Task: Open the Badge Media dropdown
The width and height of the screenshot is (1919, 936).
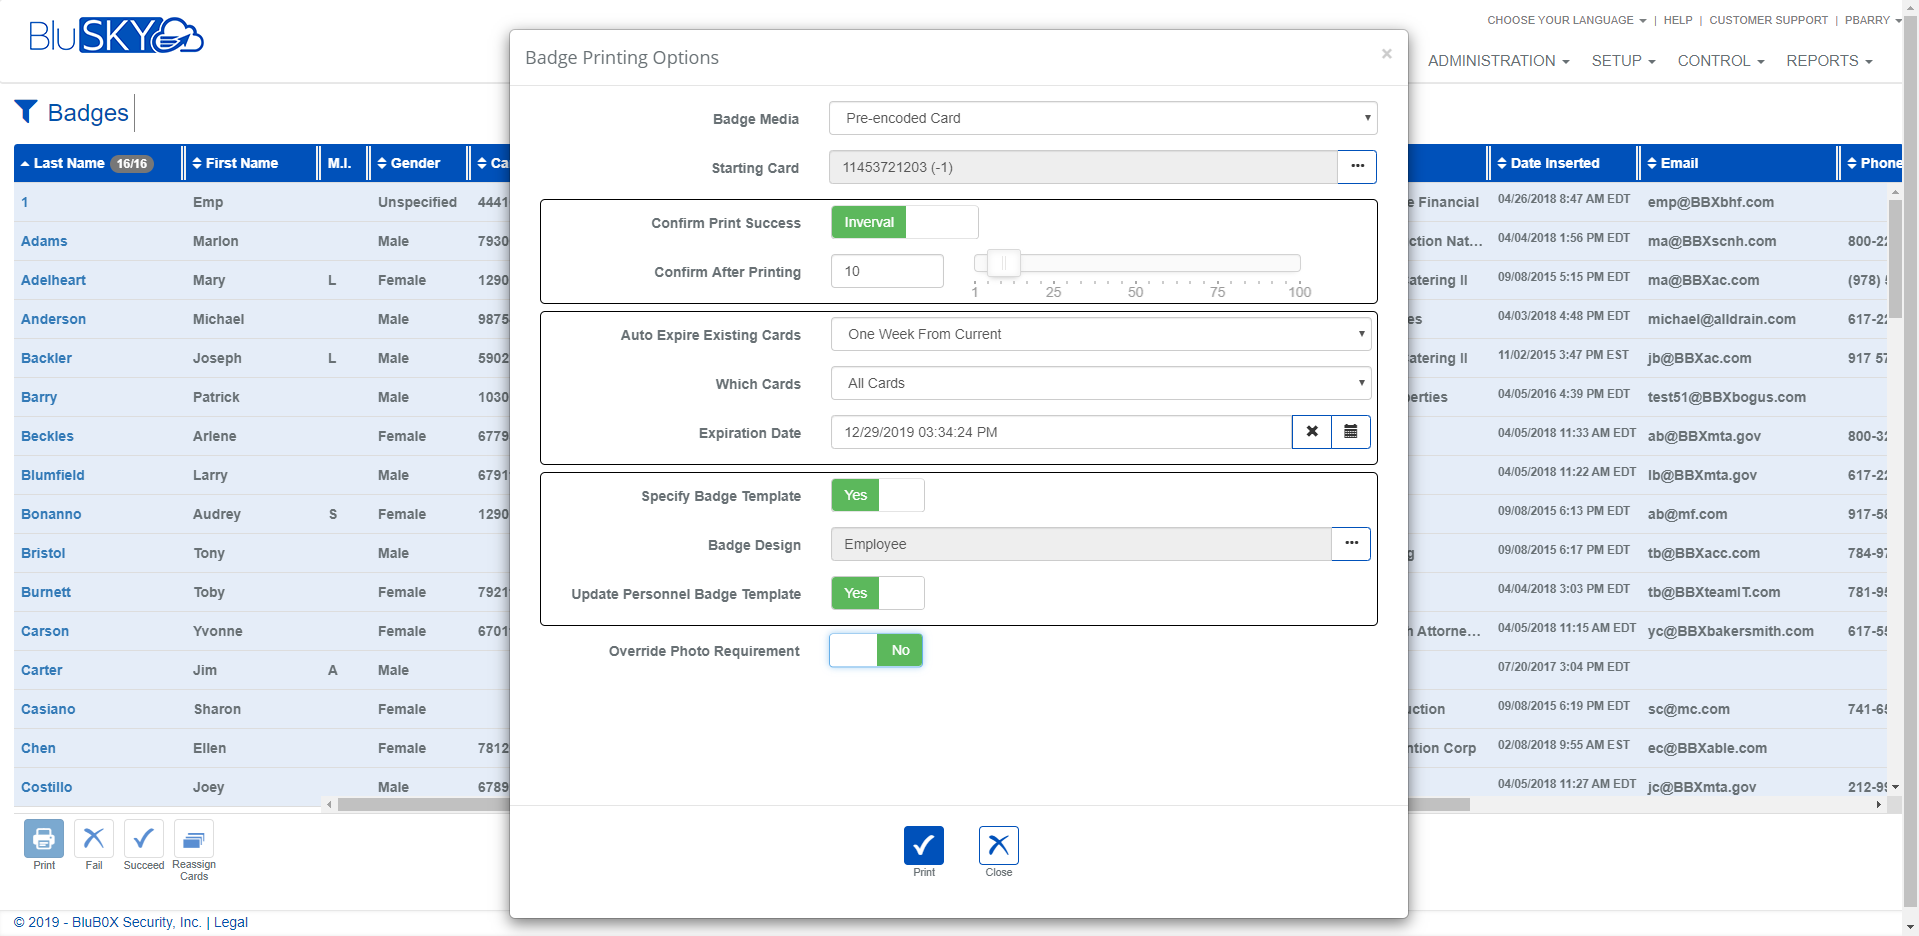Action: (x=1102, y=118)
